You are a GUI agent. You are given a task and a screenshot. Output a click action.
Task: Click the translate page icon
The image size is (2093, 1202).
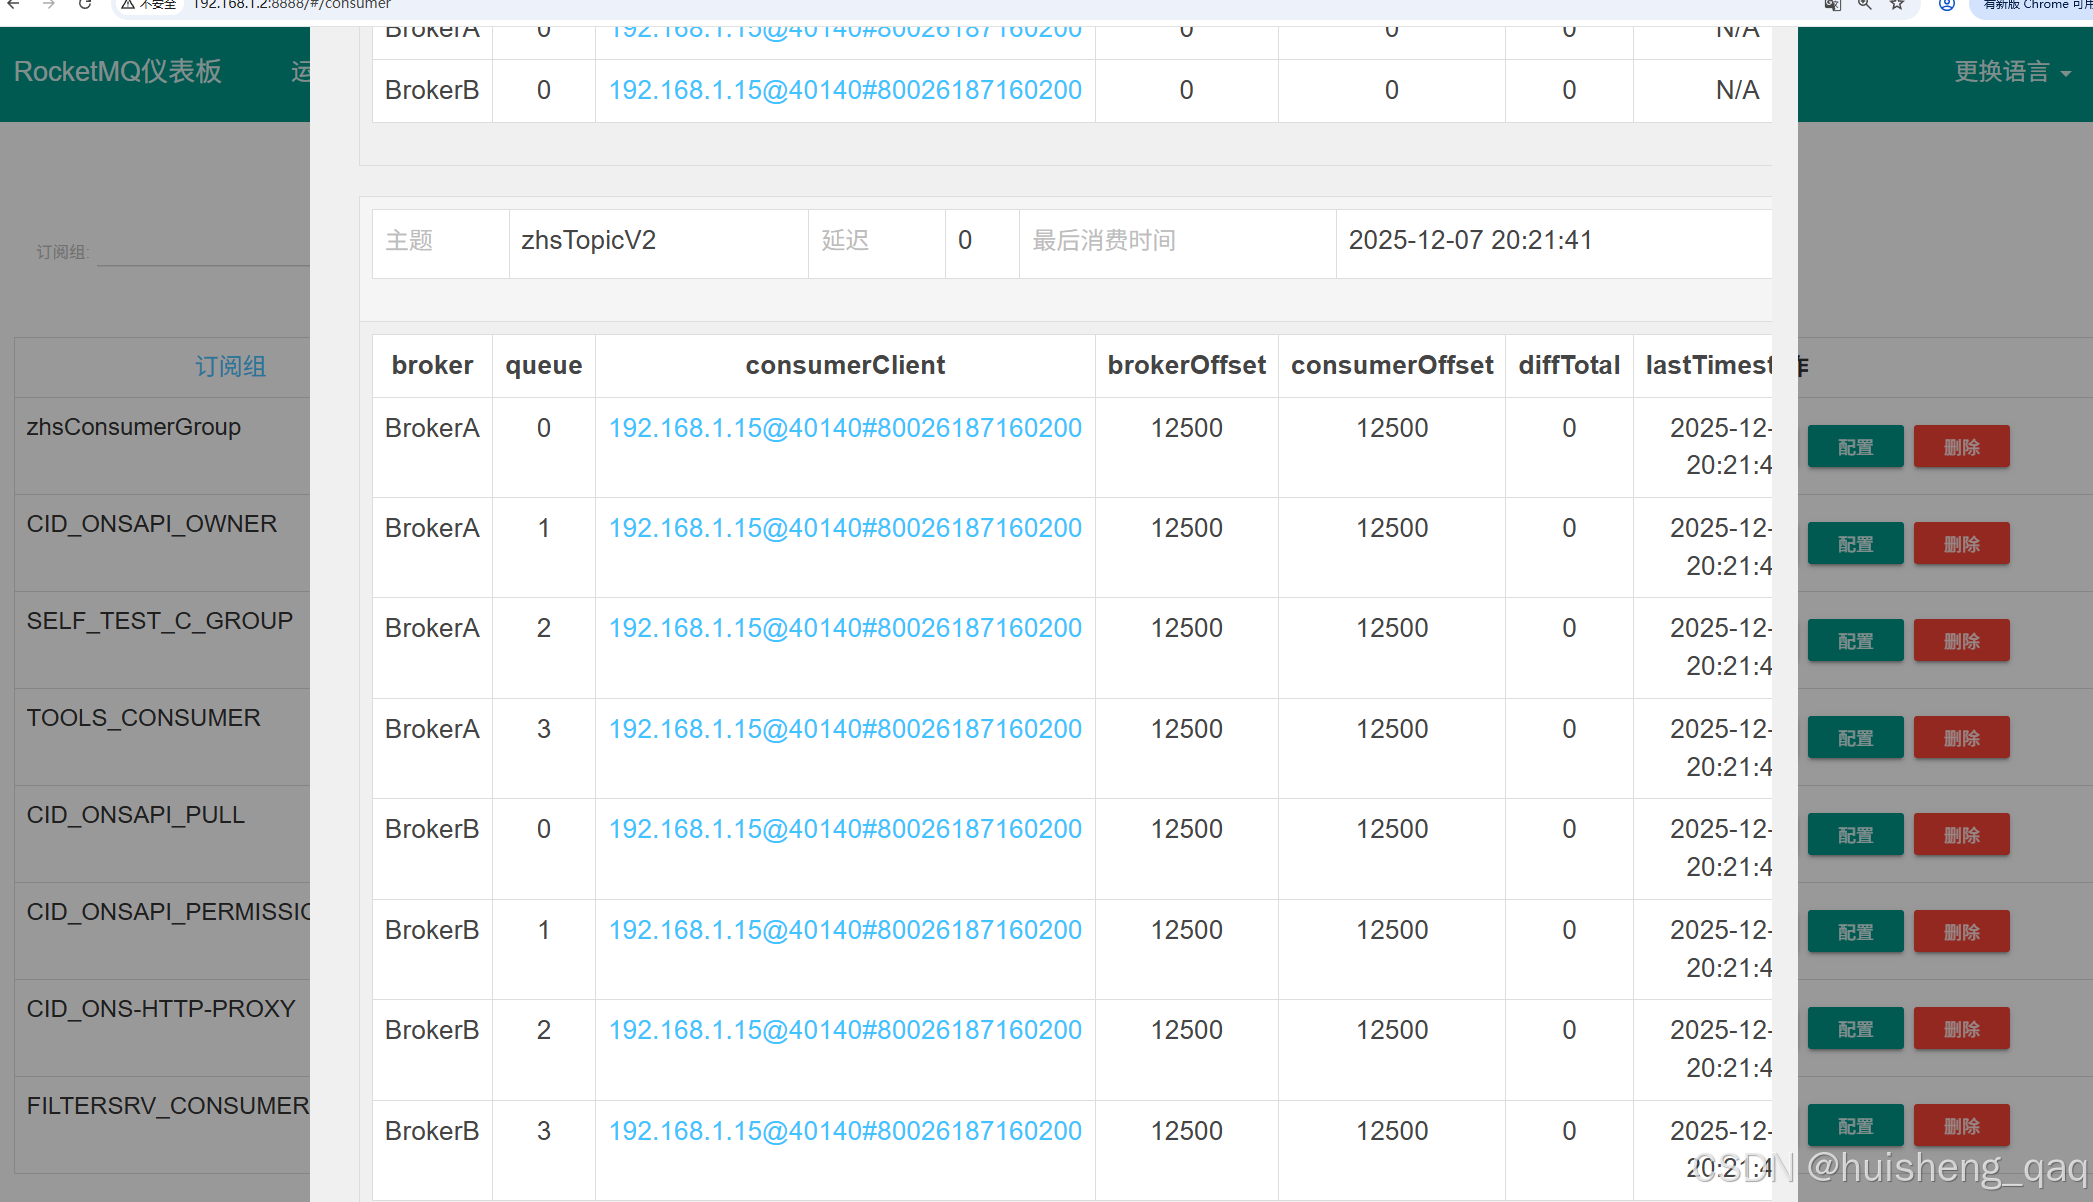click(x=1832, y=5)
